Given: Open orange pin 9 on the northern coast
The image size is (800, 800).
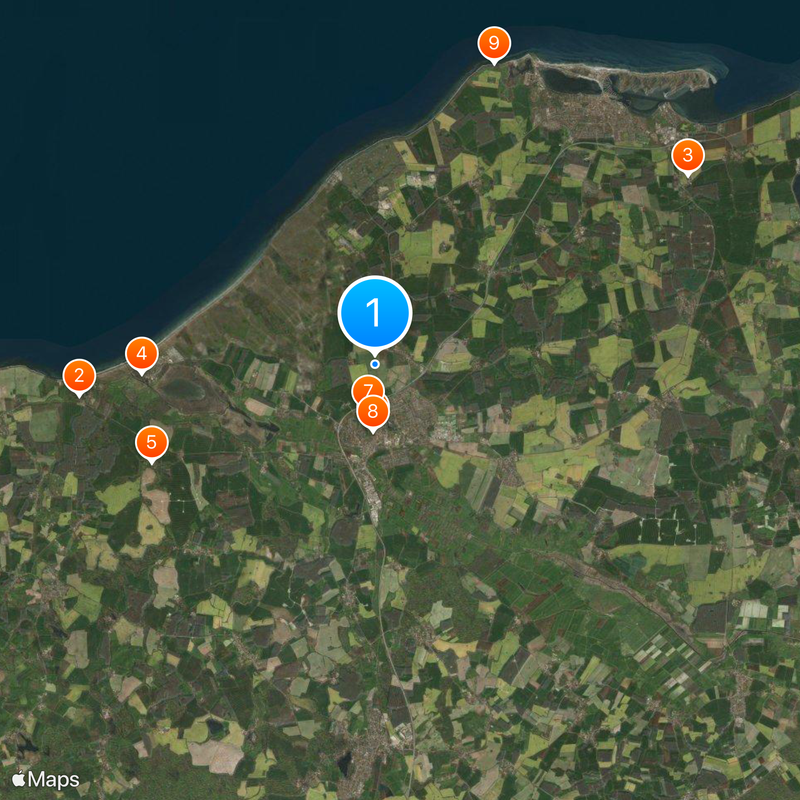Looking at the screenshot, I should pos(494,43).
